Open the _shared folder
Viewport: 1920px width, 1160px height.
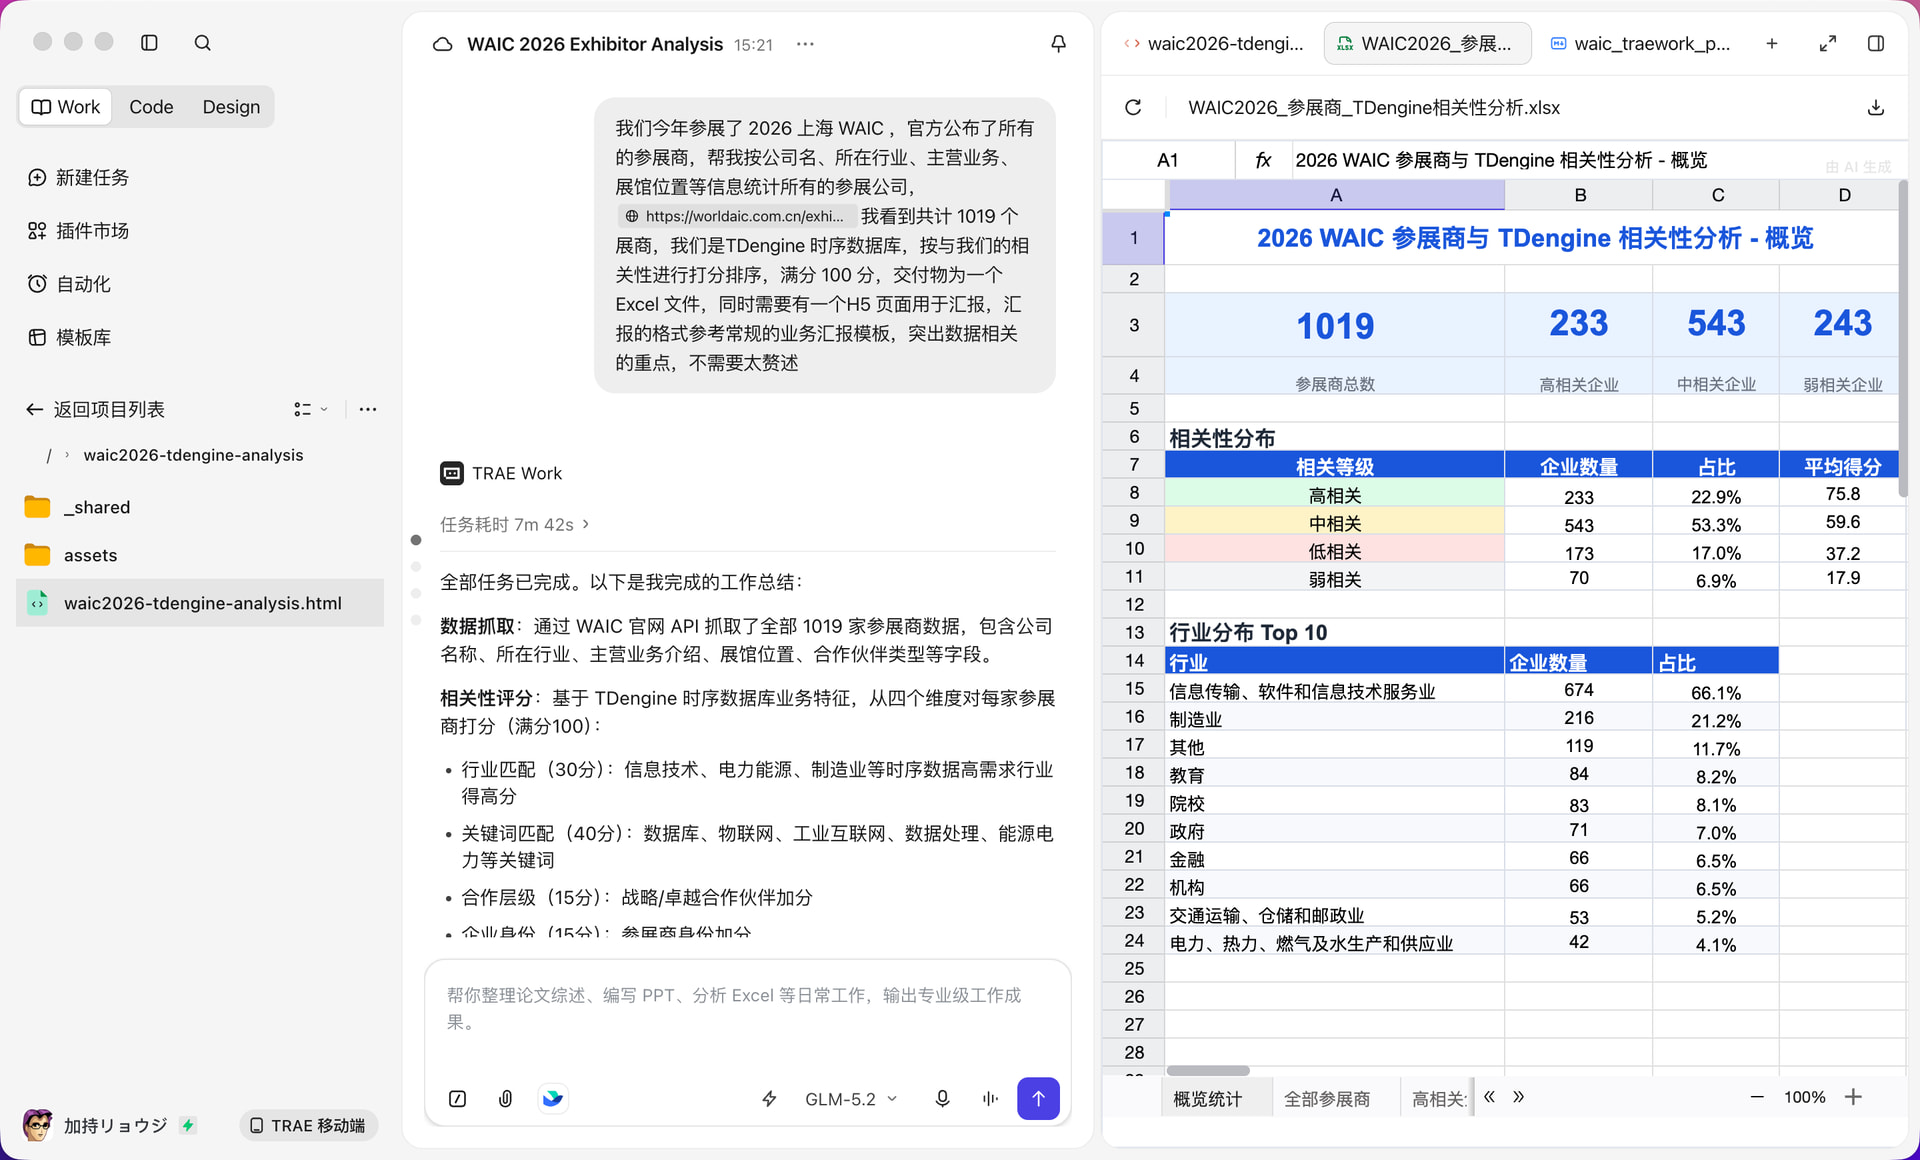click(200, 507)
